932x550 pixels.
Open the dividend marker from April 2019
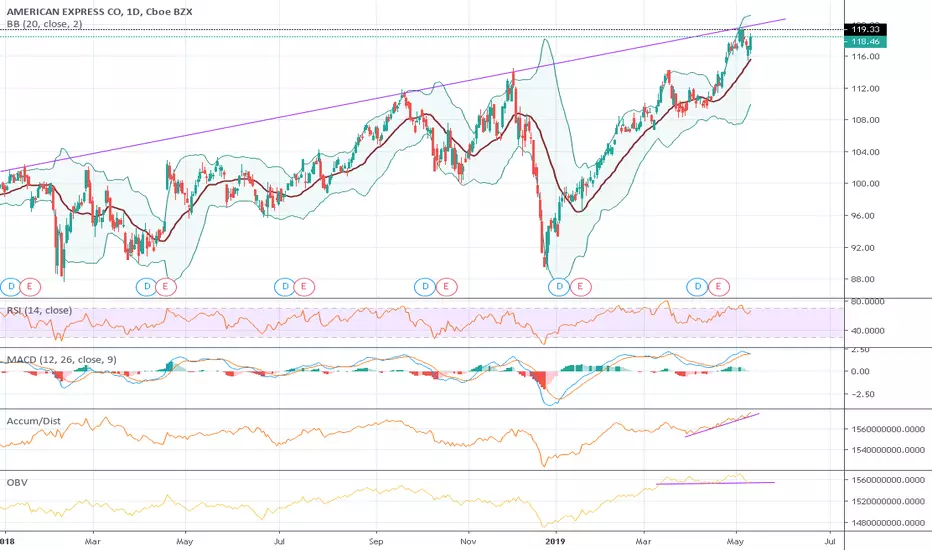(697, 287)
